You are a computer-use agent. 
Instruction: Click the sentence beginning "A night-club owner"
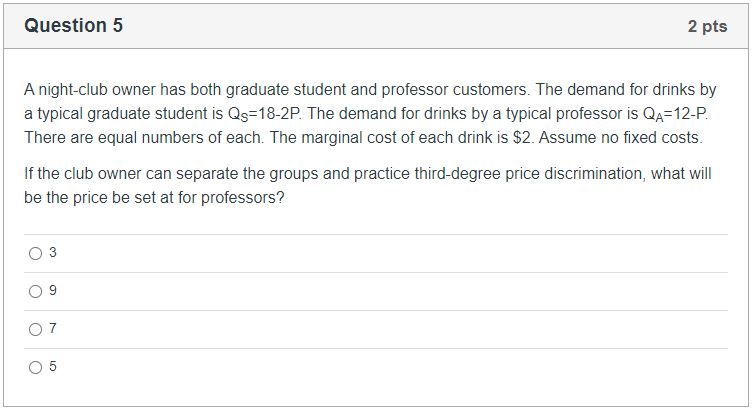tap(277, 90)
